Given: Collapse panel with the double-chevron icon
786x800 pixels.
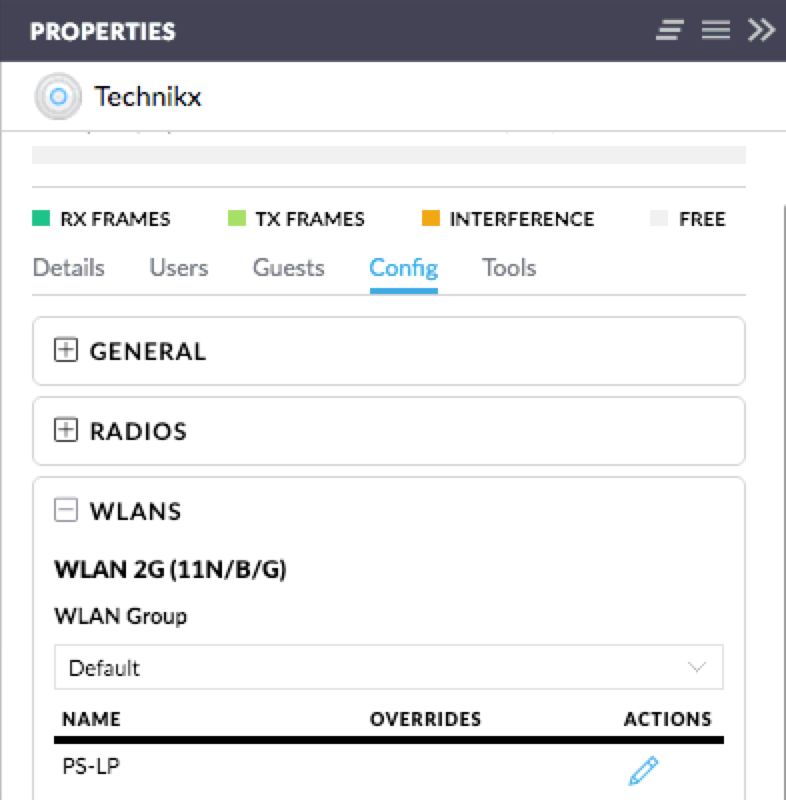Looking at the screenshot, I should click(x=761, y=31).
